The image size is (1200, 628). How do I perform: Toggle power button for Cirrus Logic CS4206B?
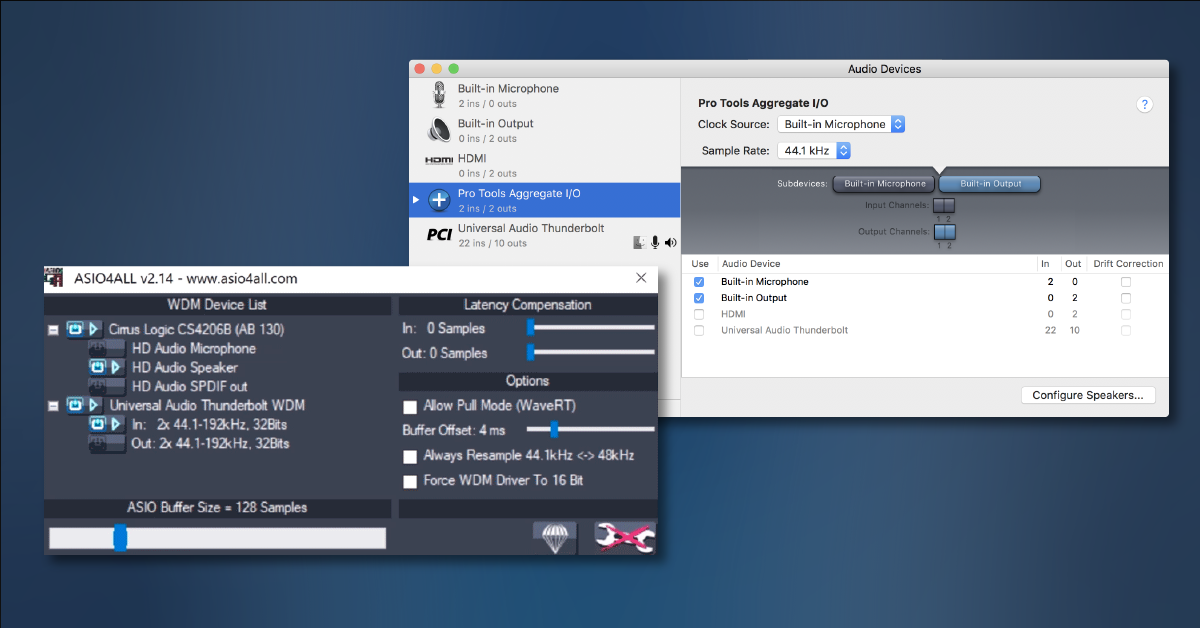coord(76,329)
